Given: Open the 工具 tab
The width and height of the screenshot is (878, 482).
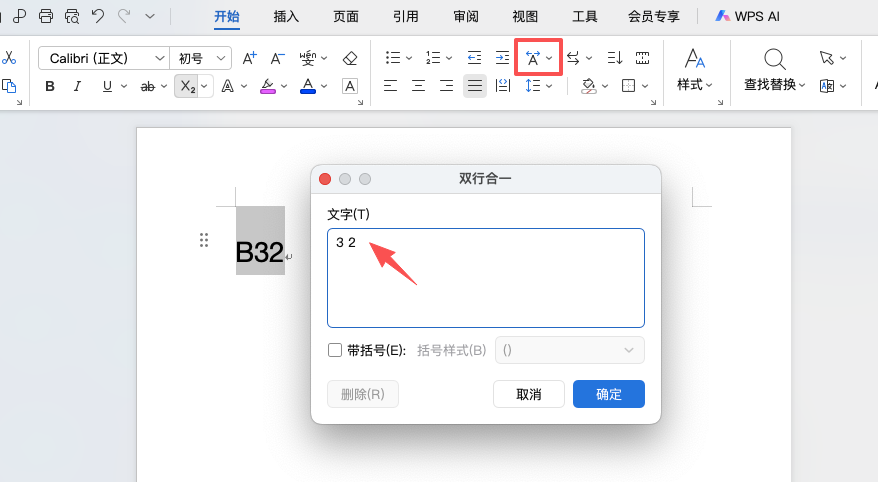Looking at the screenshot, I should click(x=585, y=17).
